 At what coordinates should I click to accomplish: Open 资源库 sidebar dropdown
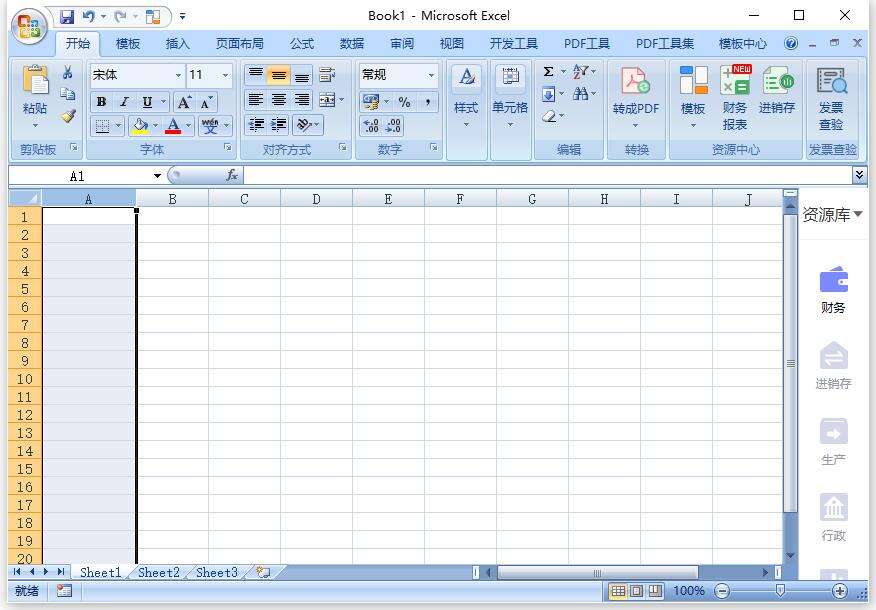click(x=858, y=214)
